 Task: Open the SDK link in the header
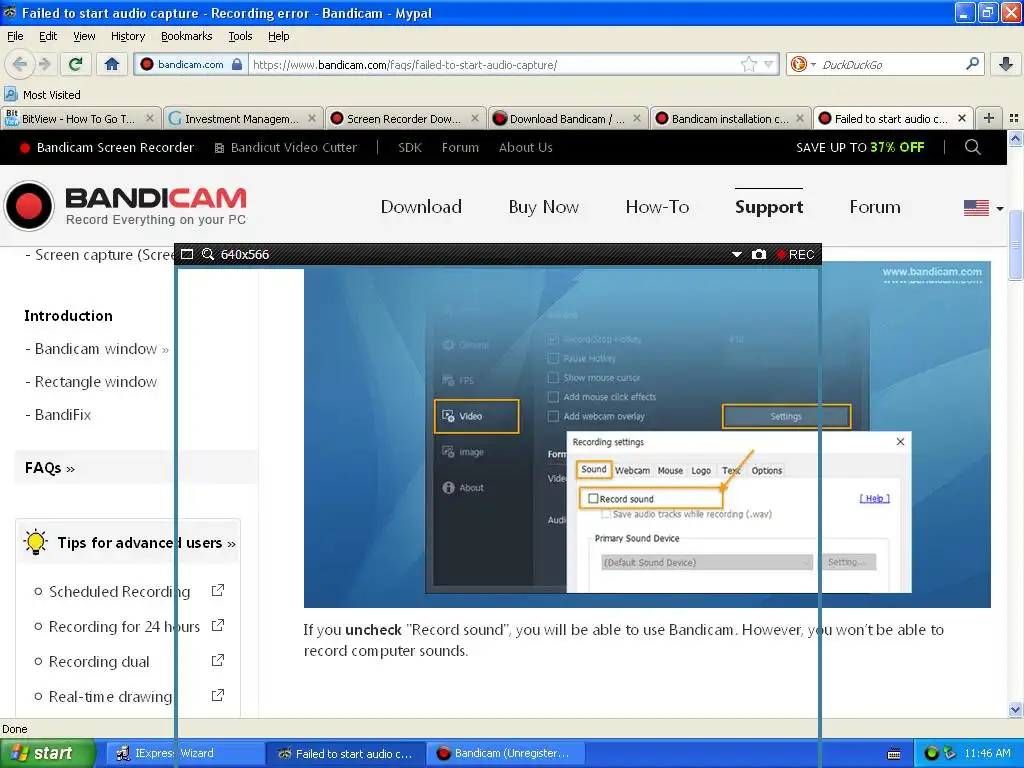[x=409, y=148]
